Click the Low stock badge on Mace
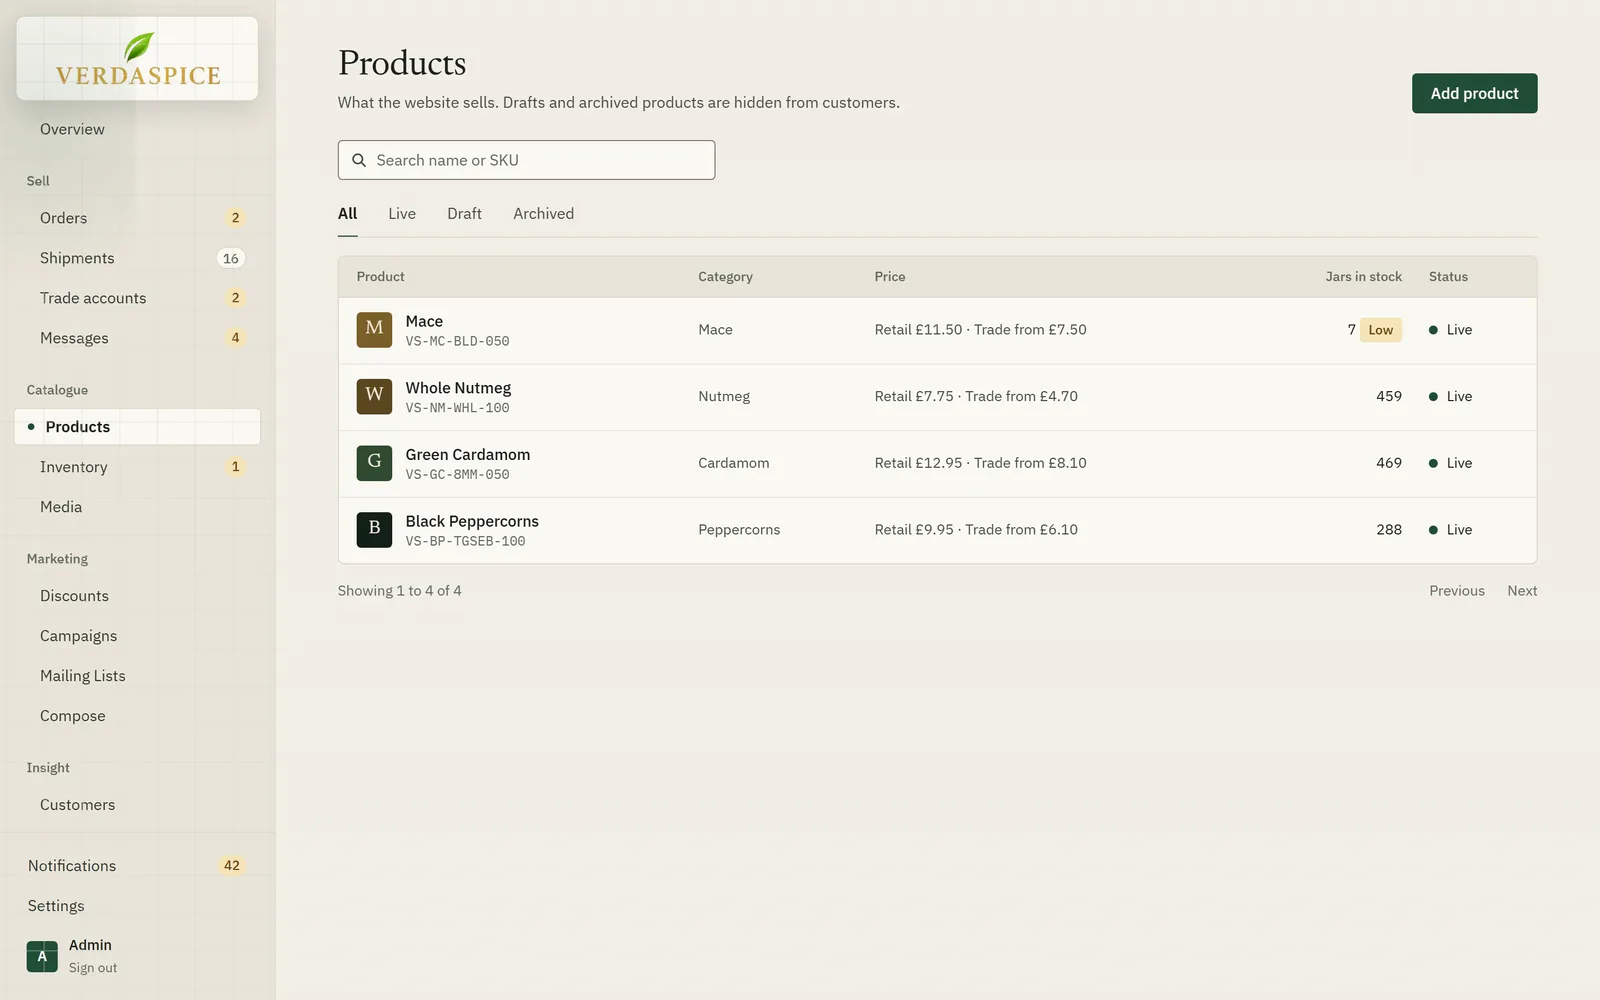Viewport: 1600px width, 1000px height. coord(1381,330)
